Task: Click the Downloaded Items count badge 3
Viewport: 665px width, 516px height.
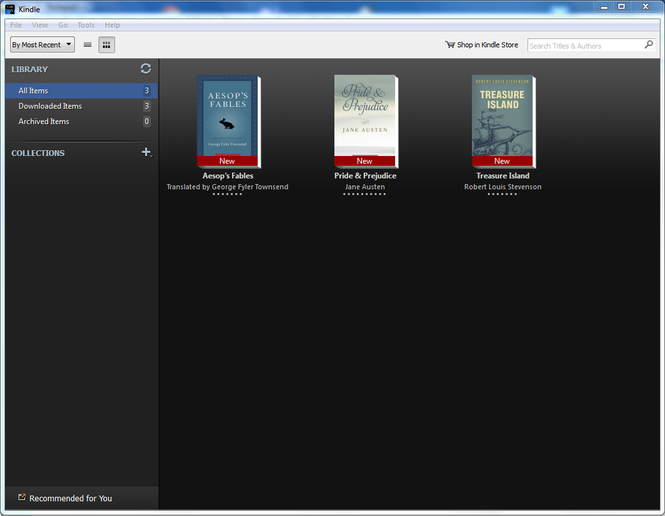Action: [x=147, y=106]
